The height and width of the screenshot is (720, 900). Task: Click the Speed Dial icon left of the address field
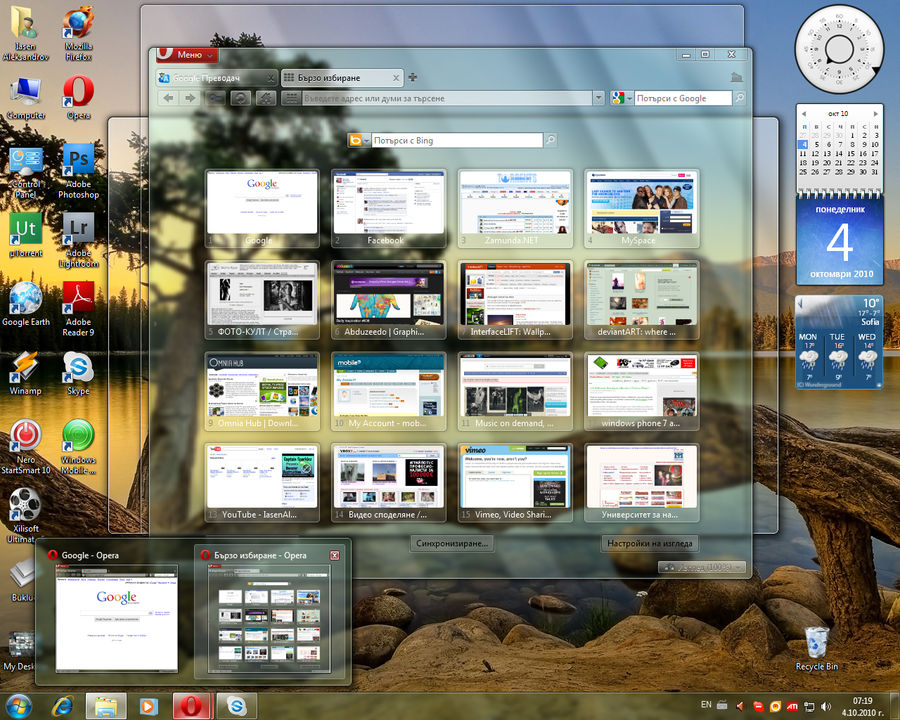(291, 98)
